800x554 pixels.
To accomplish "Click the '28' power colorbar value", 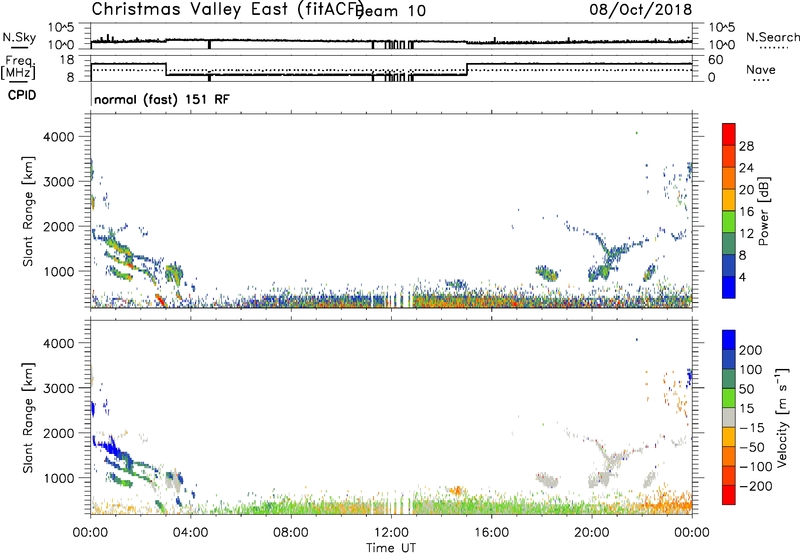I will 746,146.
